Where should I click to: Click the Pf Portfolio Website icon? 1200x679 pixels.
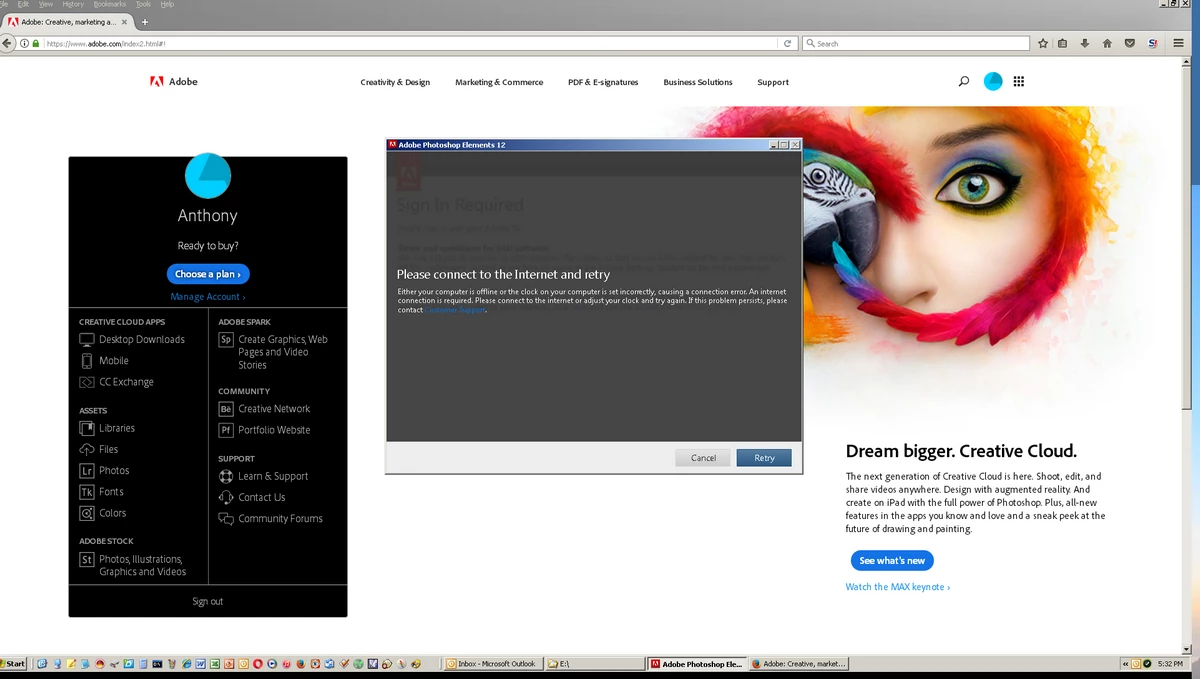point(226,430)
